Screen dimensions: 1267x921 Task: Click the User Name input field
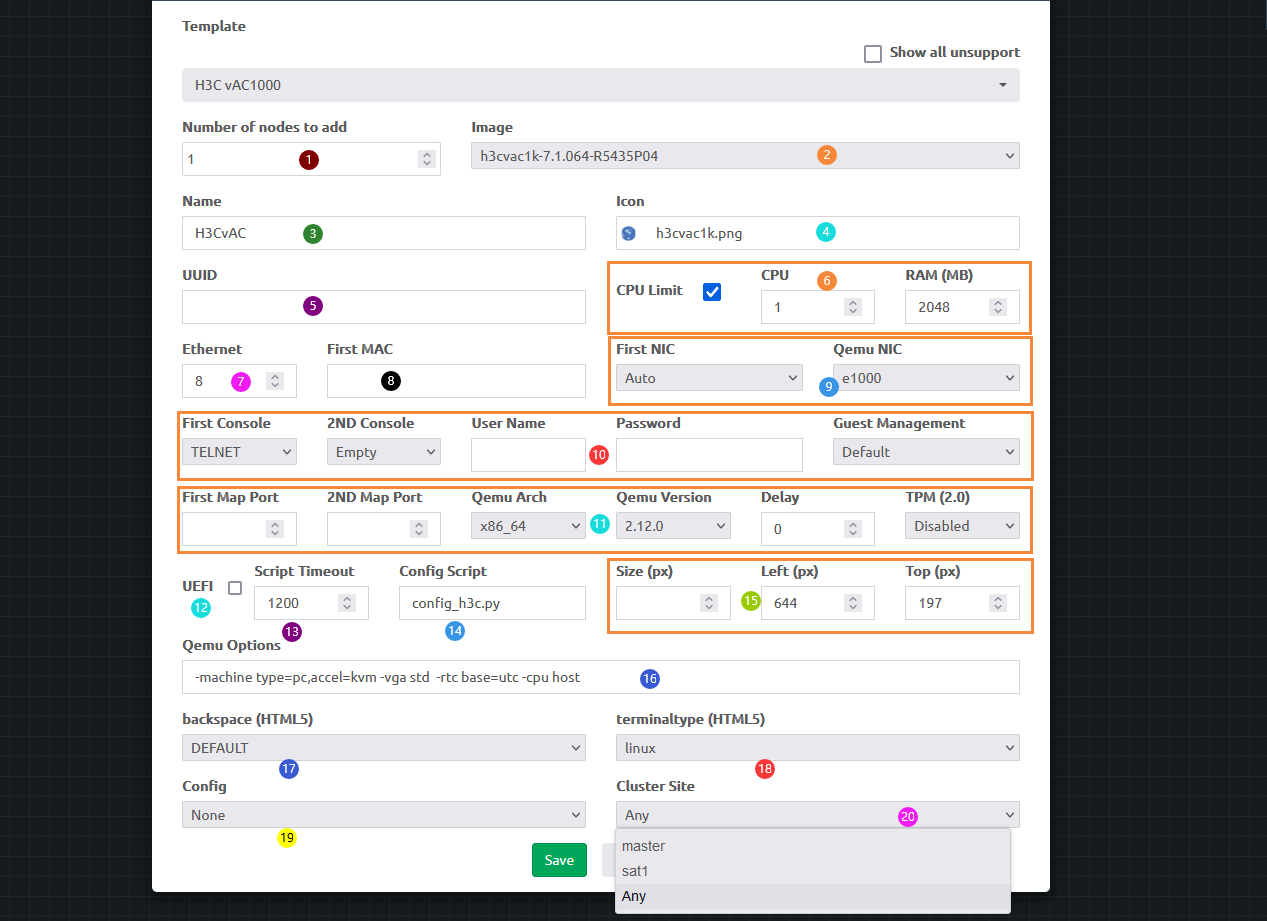[x=528, y=455]
